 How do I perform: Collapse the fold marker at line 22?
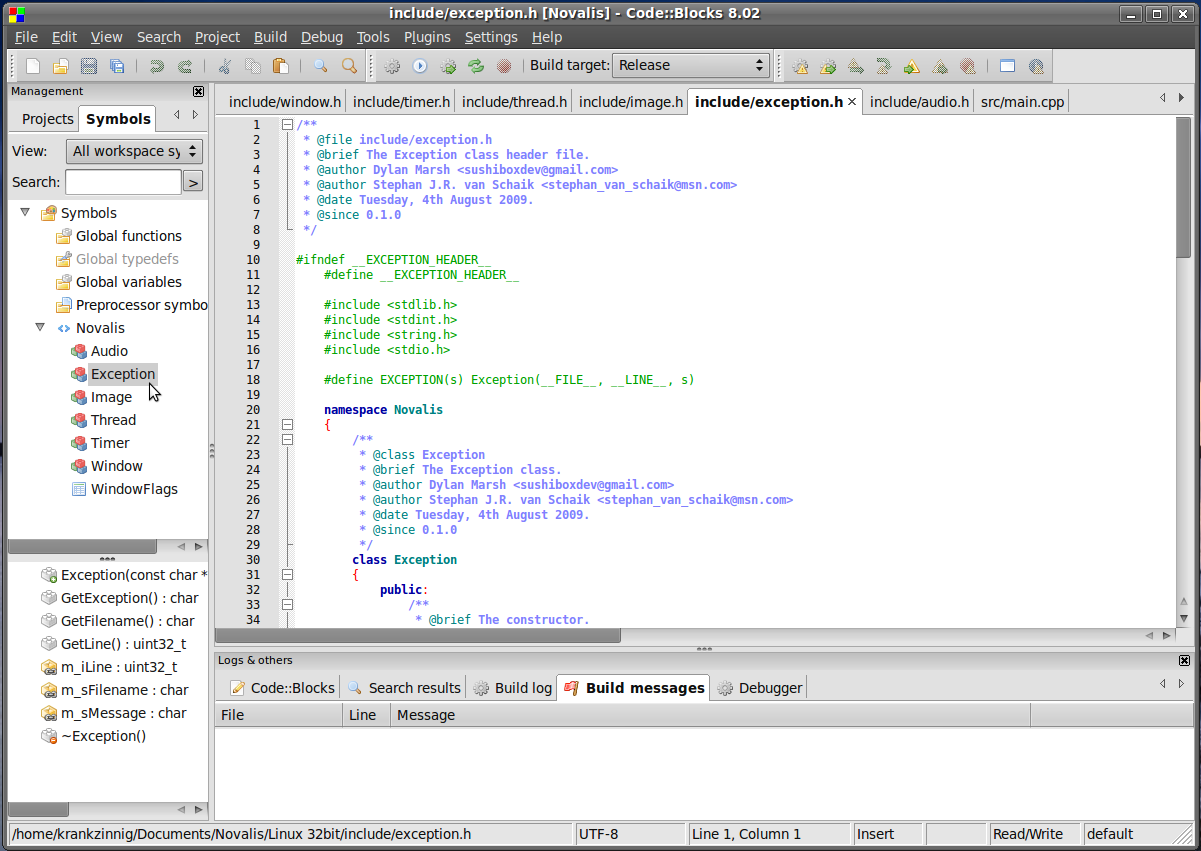pyautogui.click(x=287, y=438)
